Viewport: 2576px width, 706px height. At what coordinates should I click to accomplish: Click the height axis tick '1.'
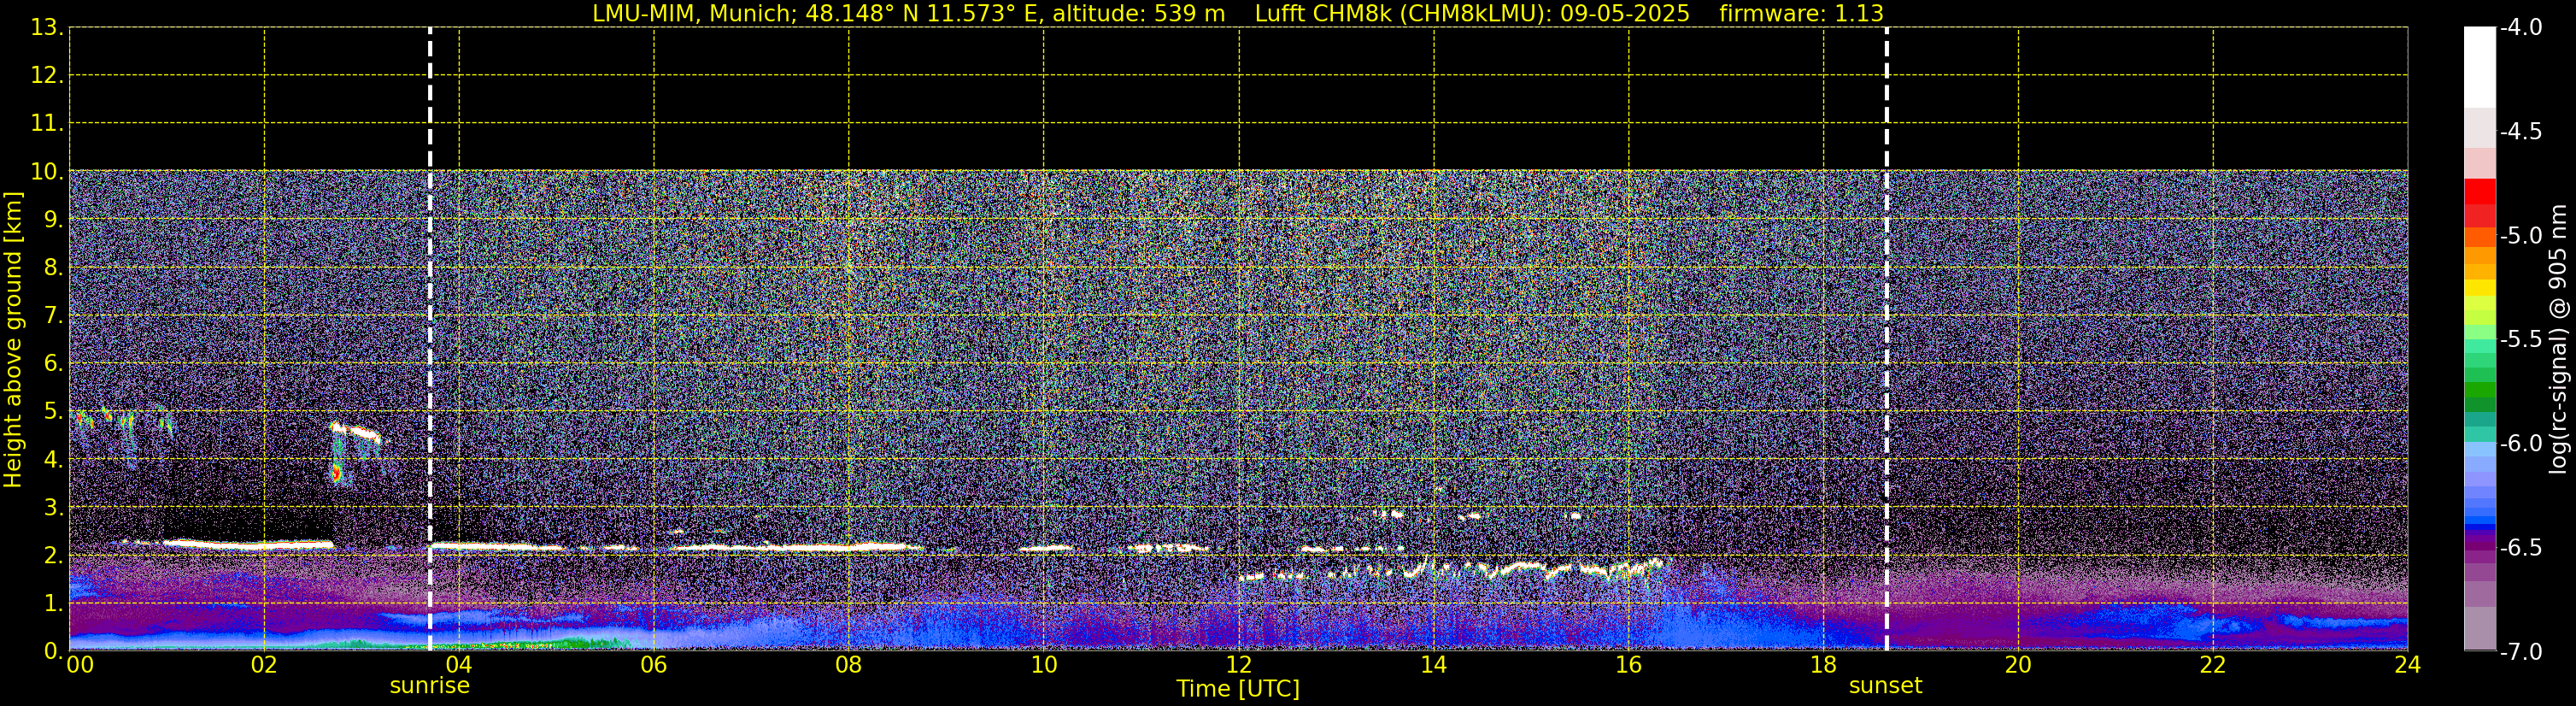(x=53, y=604)
